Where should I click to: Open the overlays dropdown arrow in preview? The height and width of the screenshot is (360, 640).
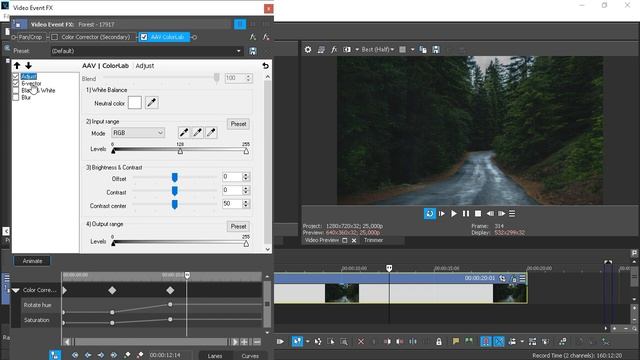(413, 49)
